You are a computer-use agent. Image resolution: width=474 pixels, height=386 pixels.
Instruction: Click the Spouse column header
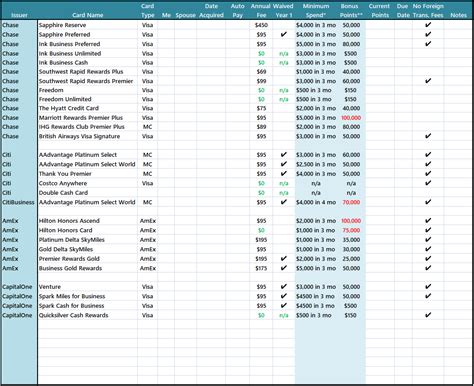tap(185, 15)
